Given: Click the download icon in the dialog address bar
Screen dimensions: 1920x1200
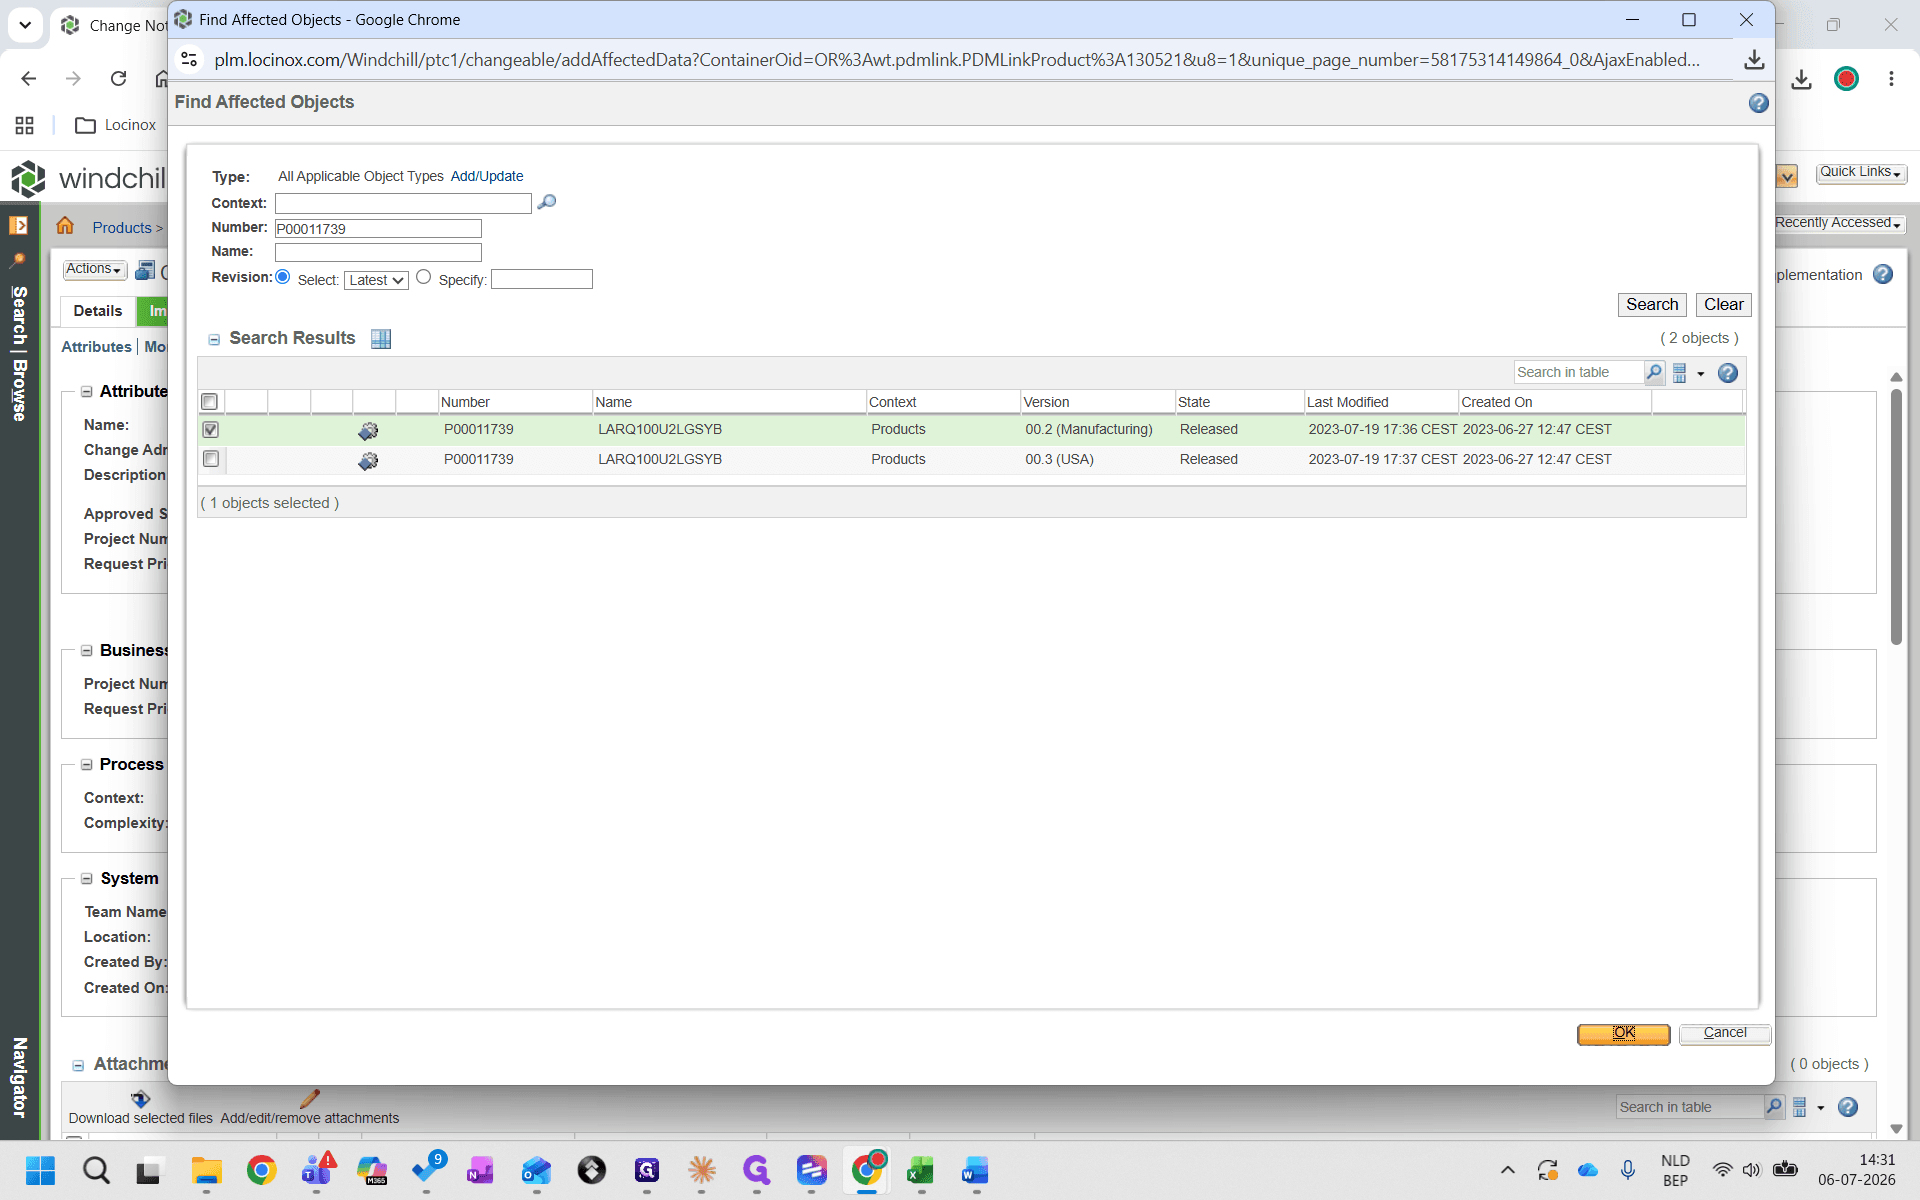Looking at the screenshot, I should 1754,60.
